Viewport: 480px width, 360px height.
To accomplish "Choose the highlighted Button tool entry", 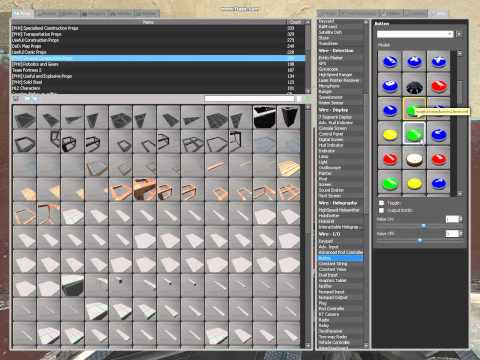I will point(340,258).
